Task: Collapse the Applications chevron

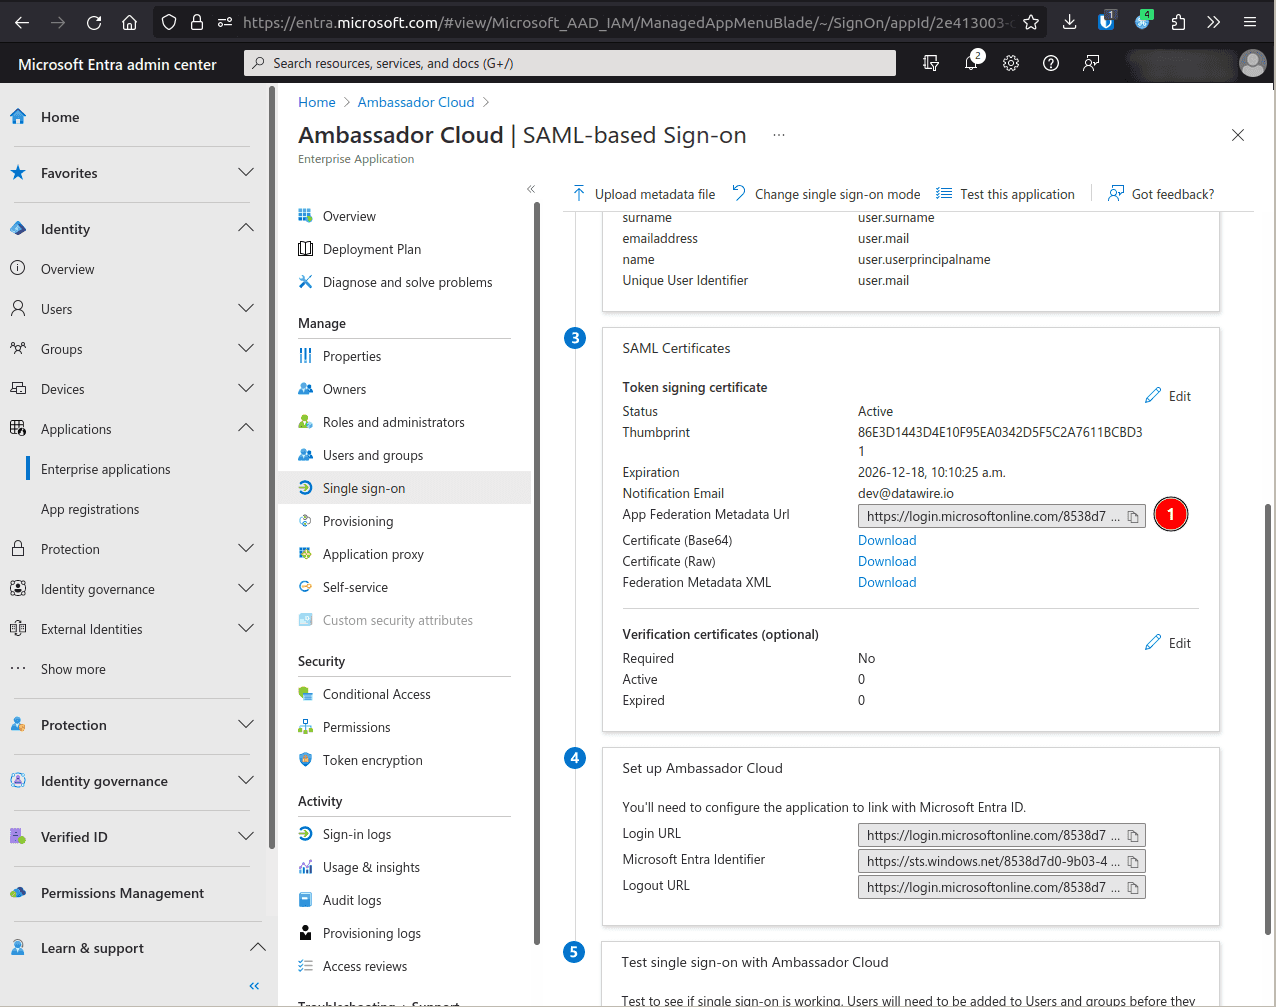Action: coord(246,429)
